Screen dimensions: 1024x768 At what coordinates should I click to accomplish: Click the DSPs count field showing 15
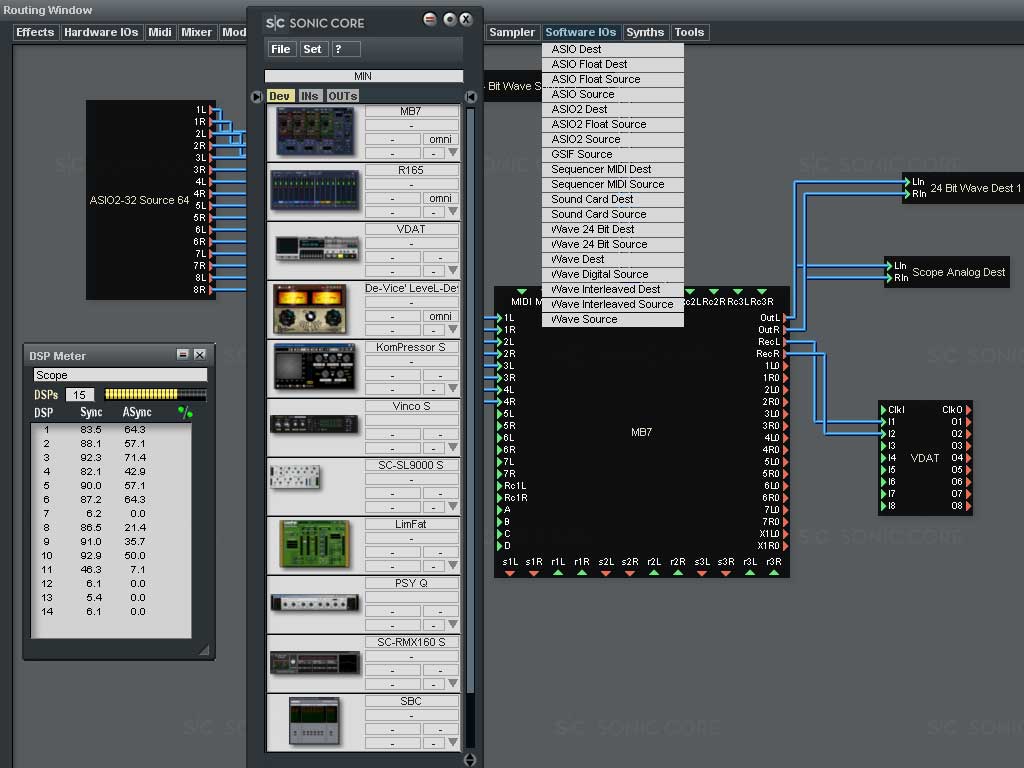click(x=80, y=394)
